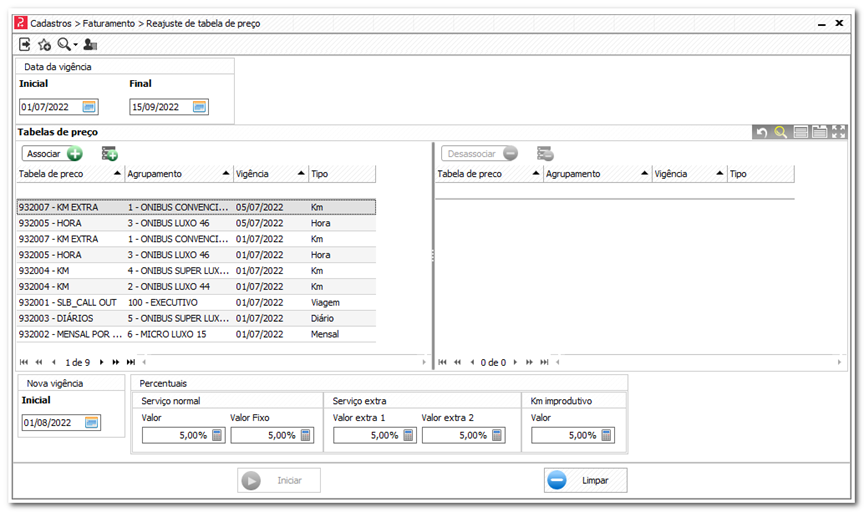Click the list view icon in the Tabelas de preço header
The width and height of the screenshot is (864, 512).
(x=801, y=132)
